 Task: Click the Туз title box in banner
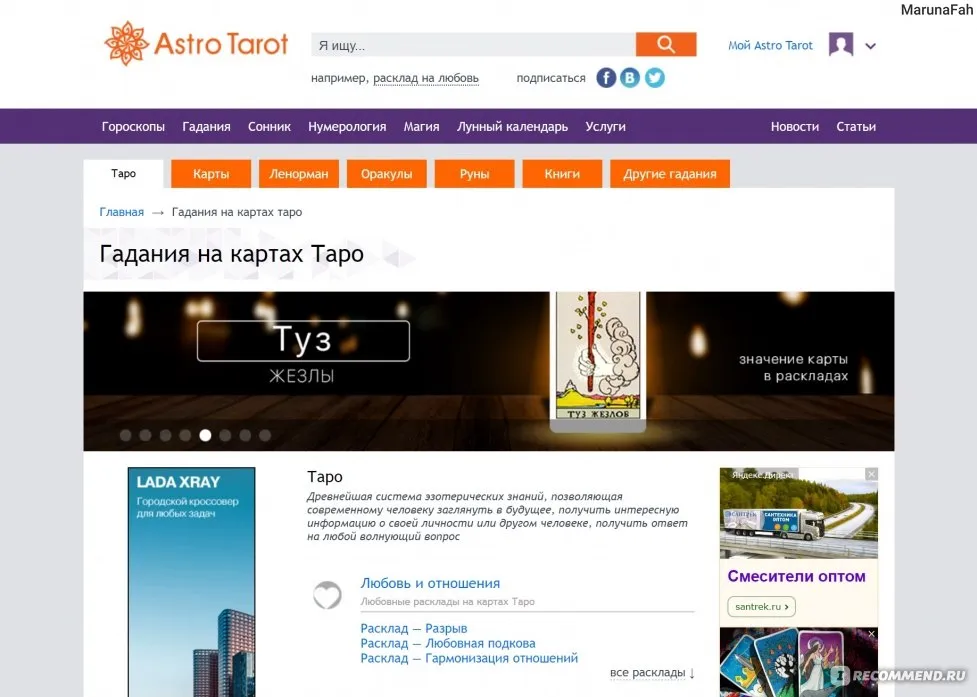303,341
